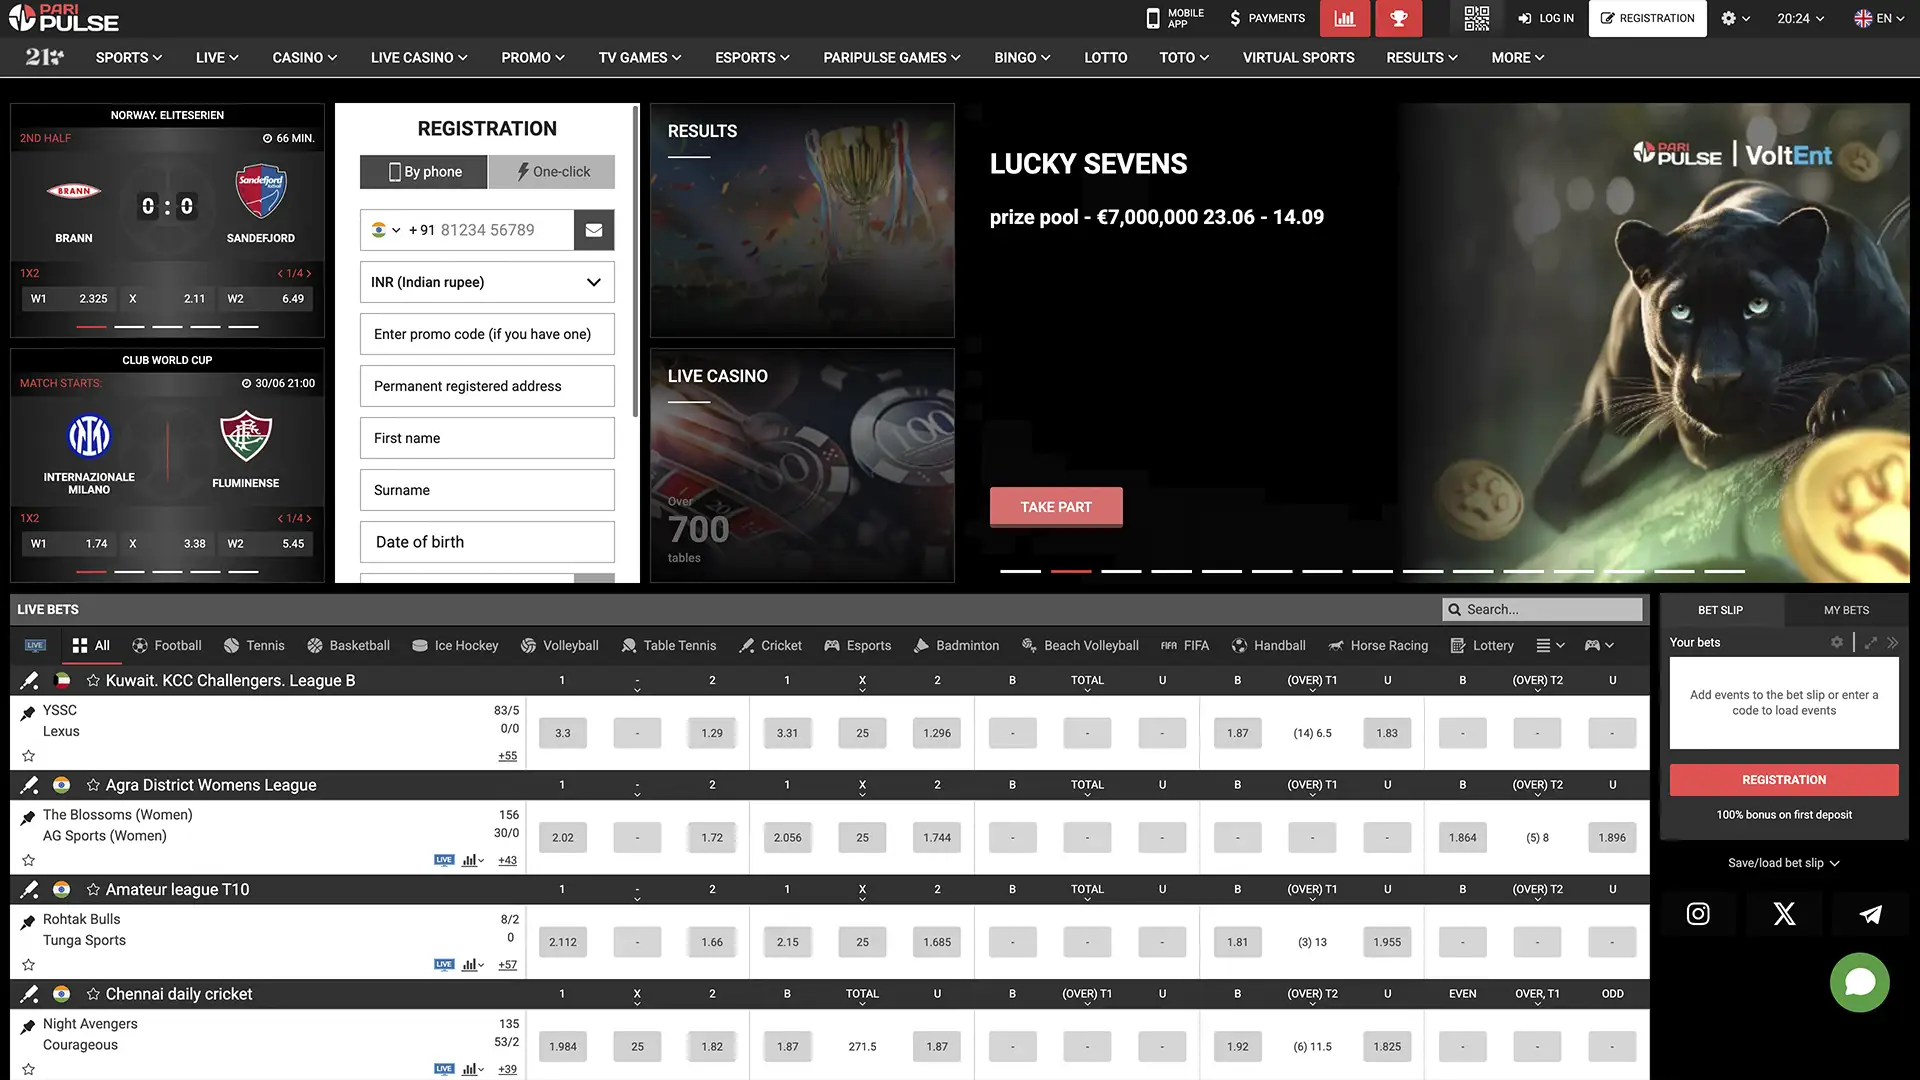Open the country code flag dropdown
1920x1080 pixels.
point(386,230)
